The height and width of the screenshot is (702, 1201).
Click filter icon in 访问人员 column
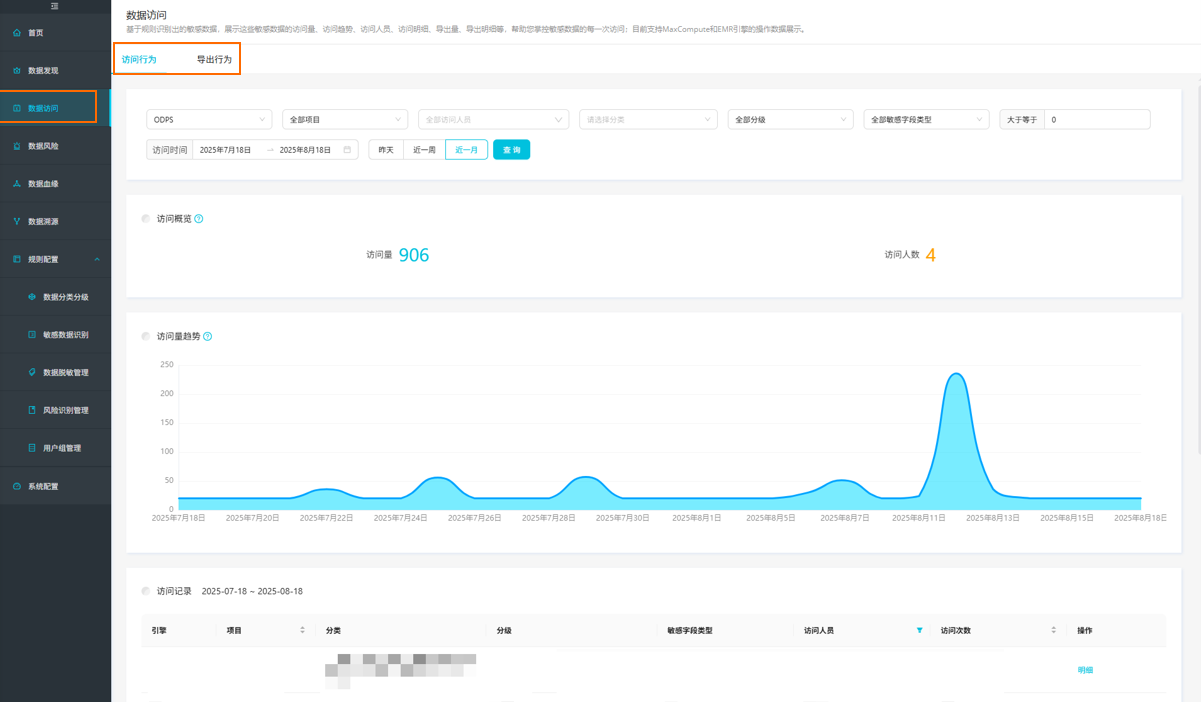[x=919, y=631]
